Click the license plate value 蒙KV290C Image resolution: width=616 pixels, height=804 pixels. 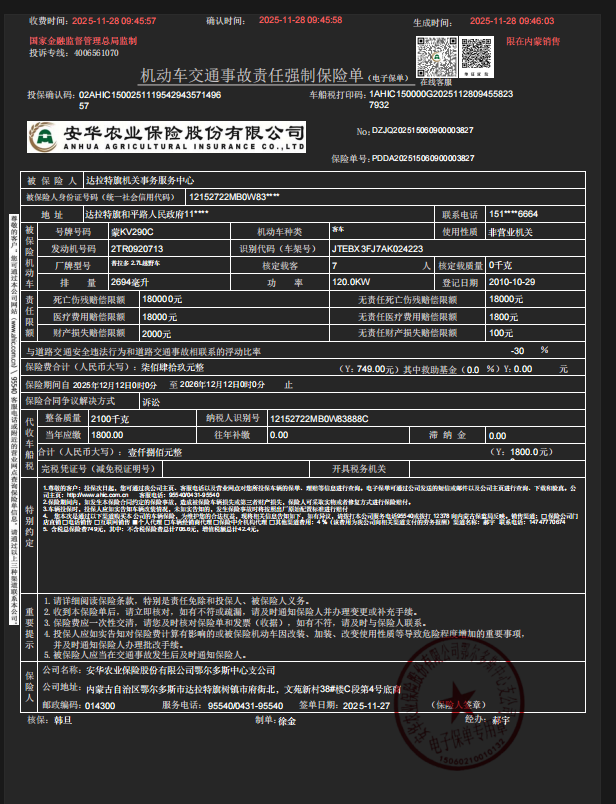point(131,231)
